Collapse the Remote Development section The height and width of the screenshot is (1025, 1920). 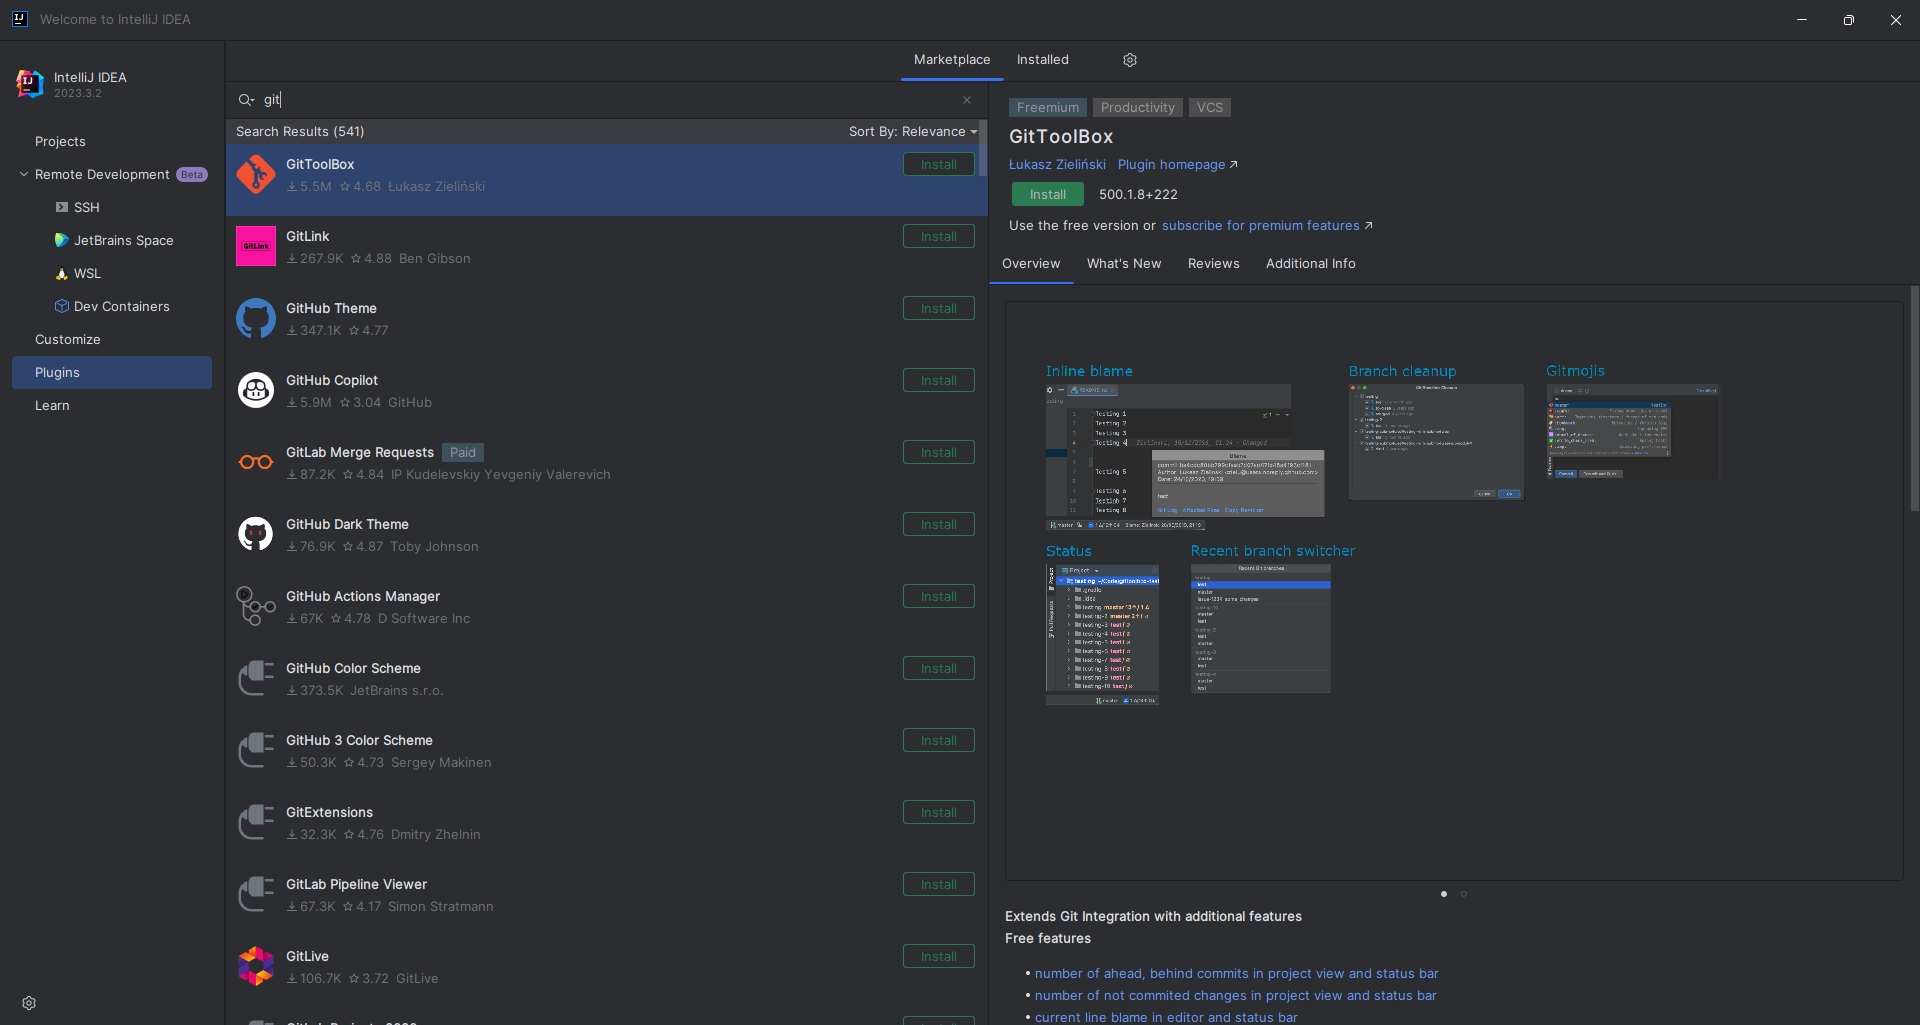coord(24,174)
